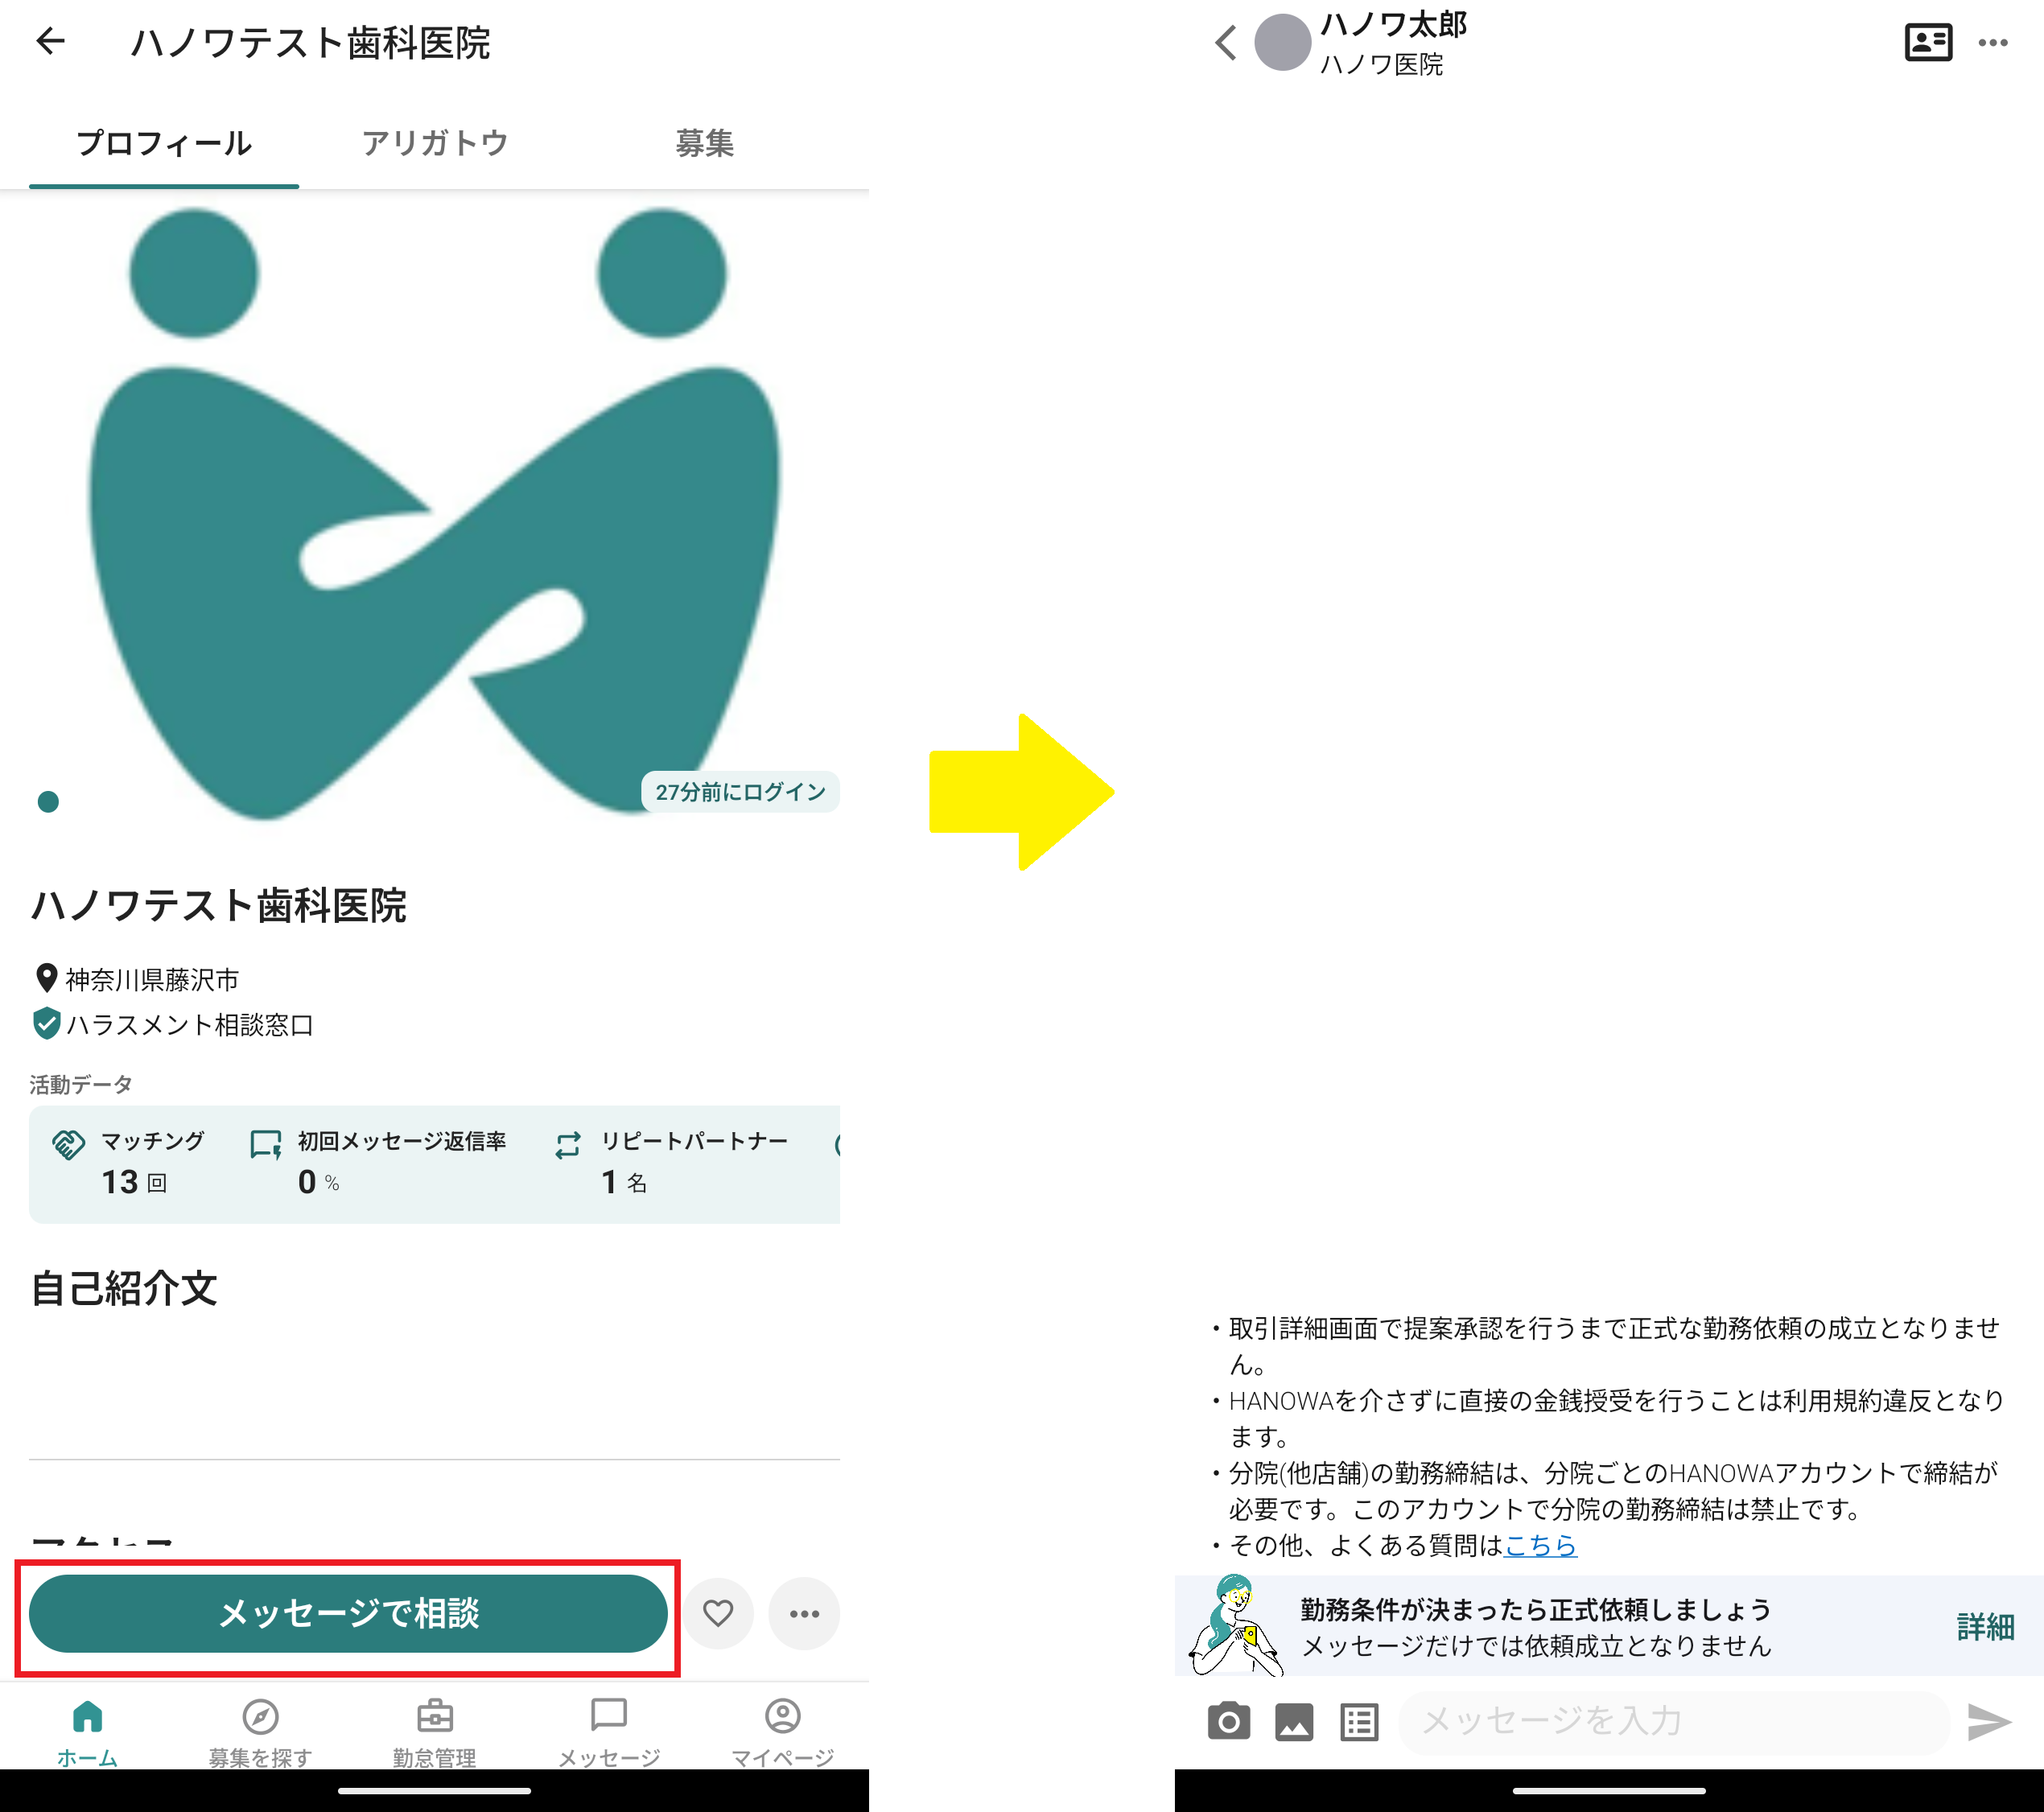Tap the image carousel dot indicator
This screenshot has width=2044, height=1812.
click(48, 801)
